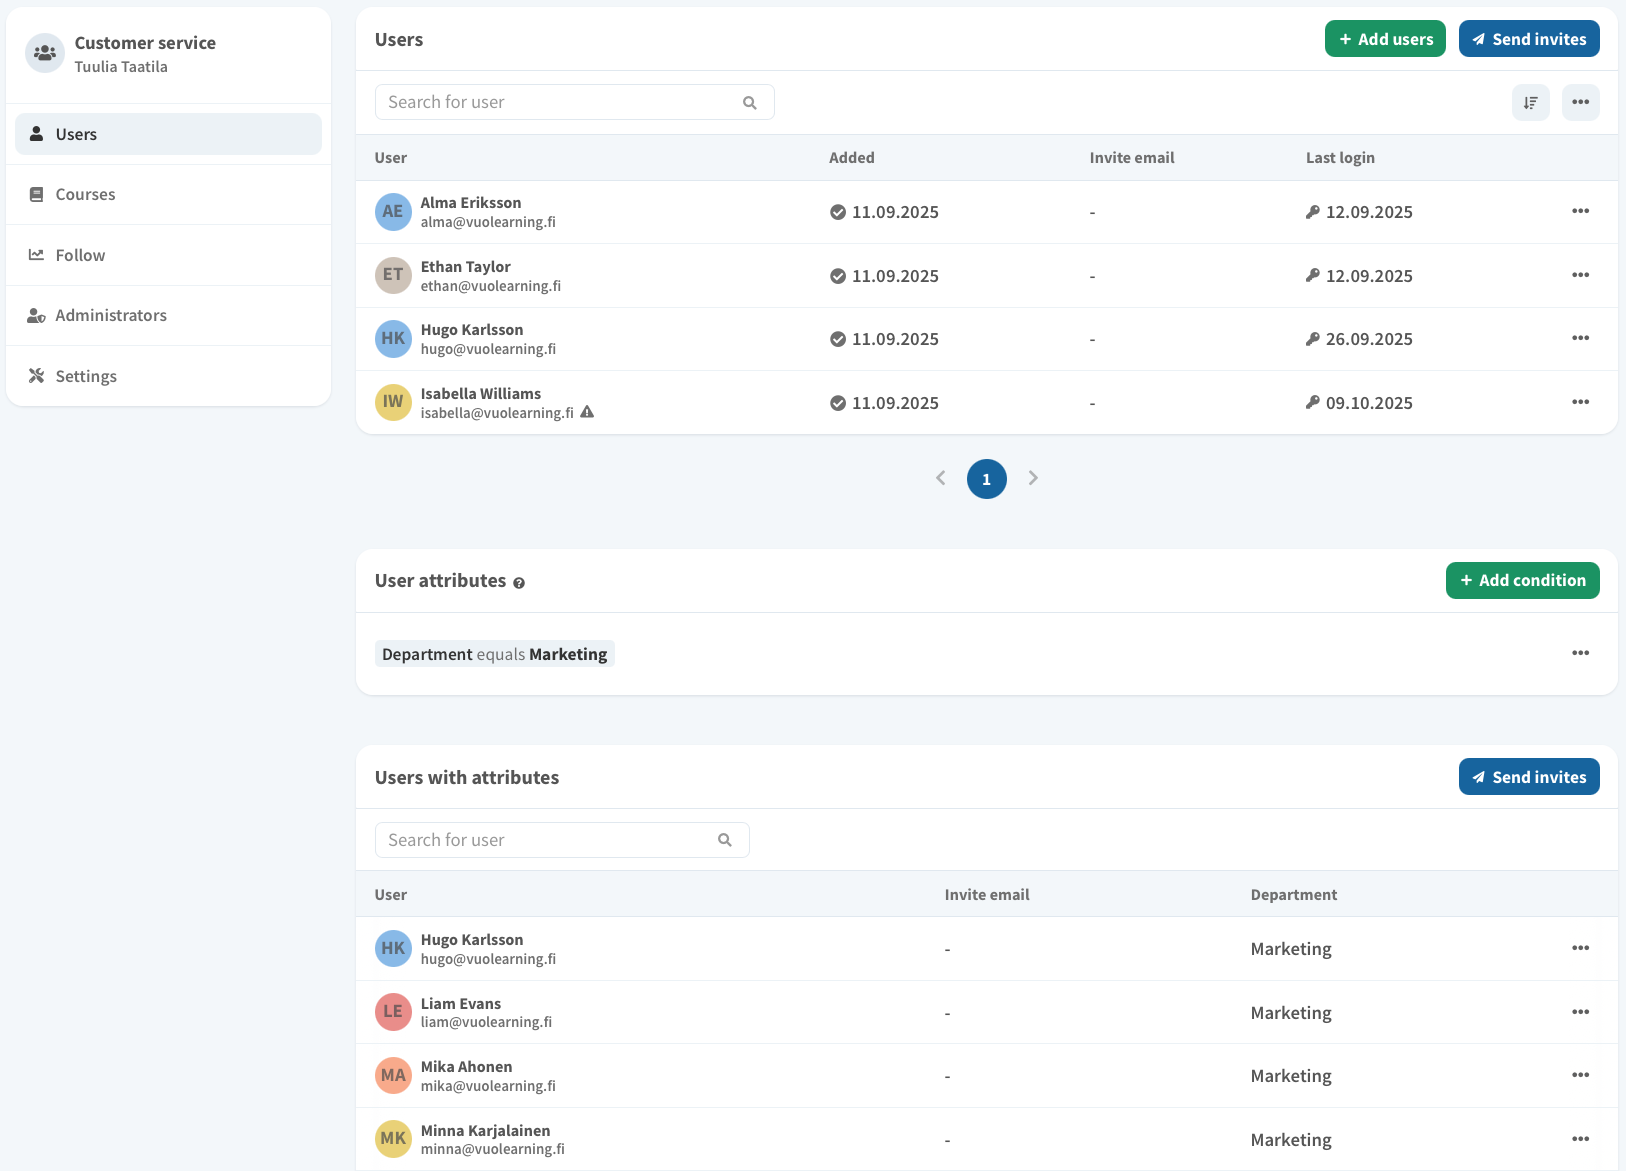Click the Customer service group icon

tap(44, 53)
